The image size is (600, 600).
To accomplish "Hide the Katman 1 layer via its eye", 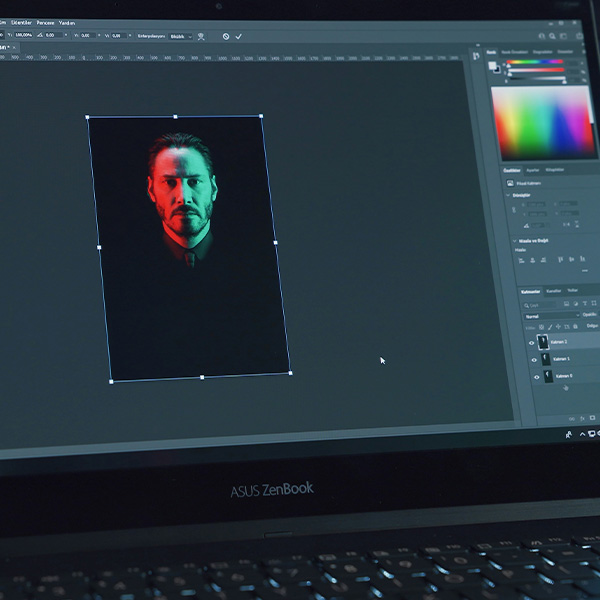I will [534, 360].
